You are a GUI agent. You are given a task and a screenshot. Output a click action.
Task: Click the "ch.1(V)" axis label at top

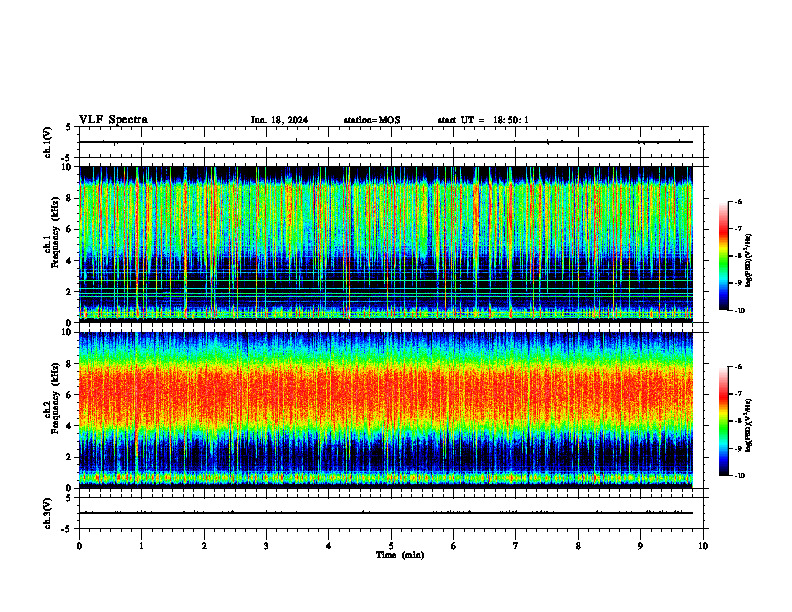click(x=48, y=142)
